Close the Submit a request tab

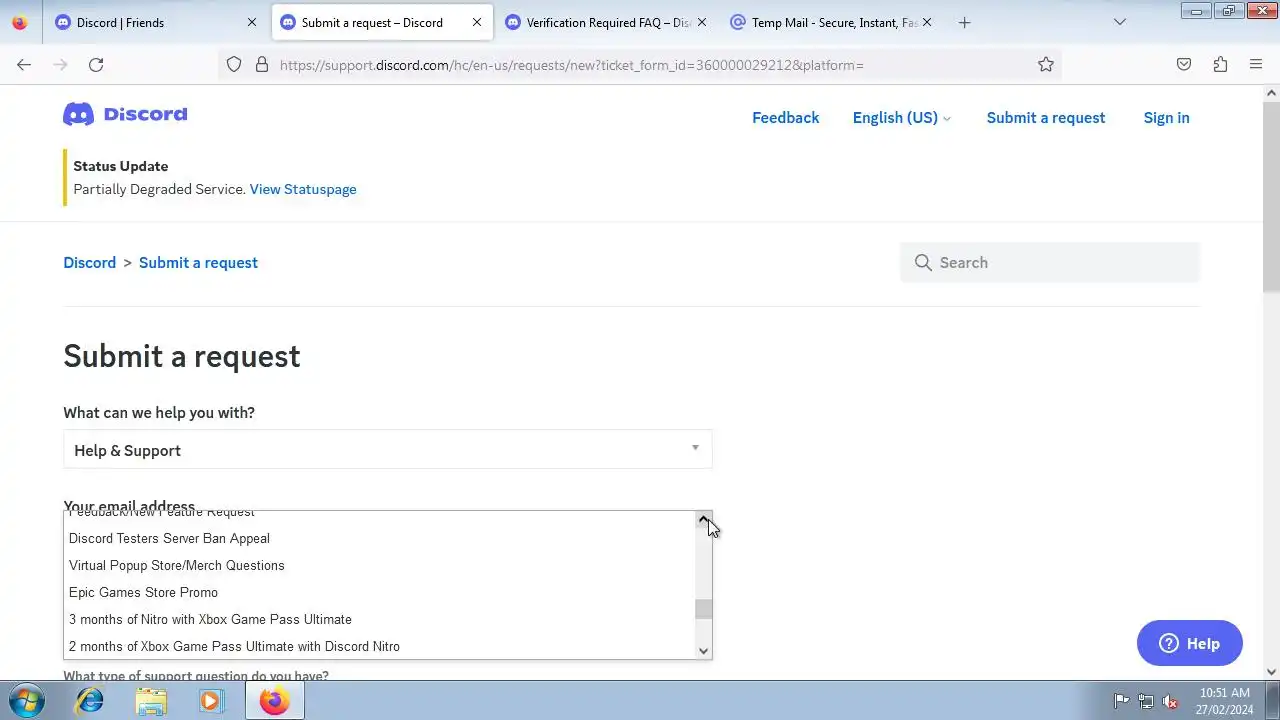pos(476,22)
